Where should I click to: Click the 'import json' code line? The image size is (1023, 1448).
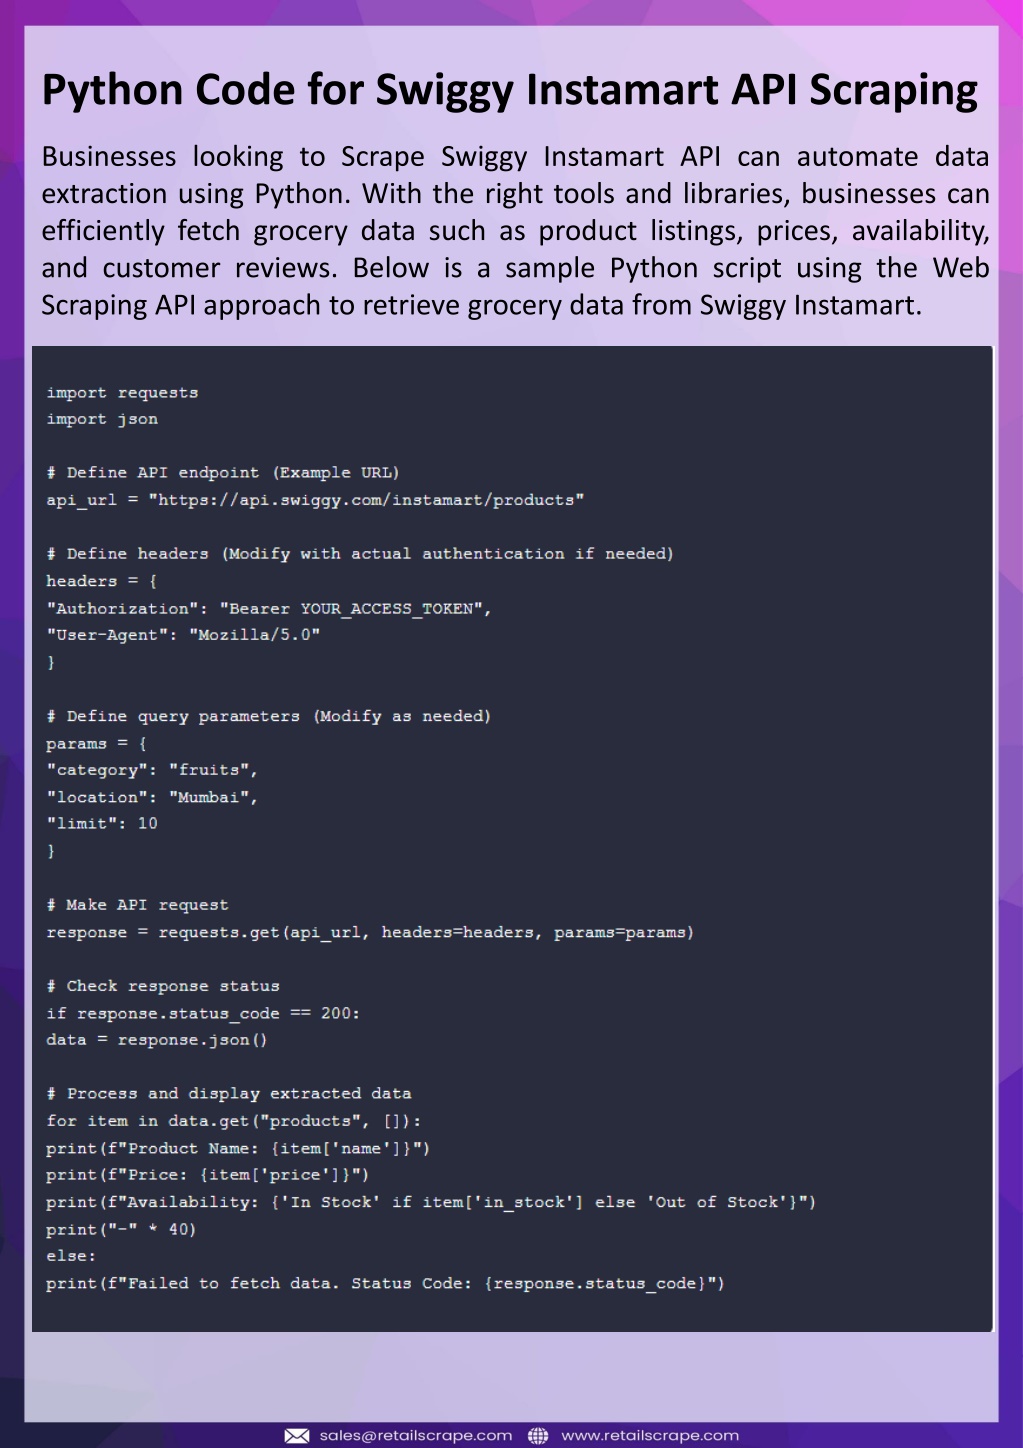coord(102,419)
